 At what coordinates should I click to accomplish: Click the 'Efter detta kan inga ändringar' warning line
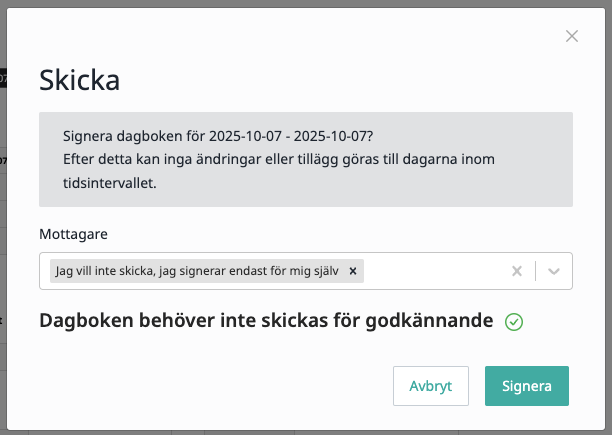point(279,159)
